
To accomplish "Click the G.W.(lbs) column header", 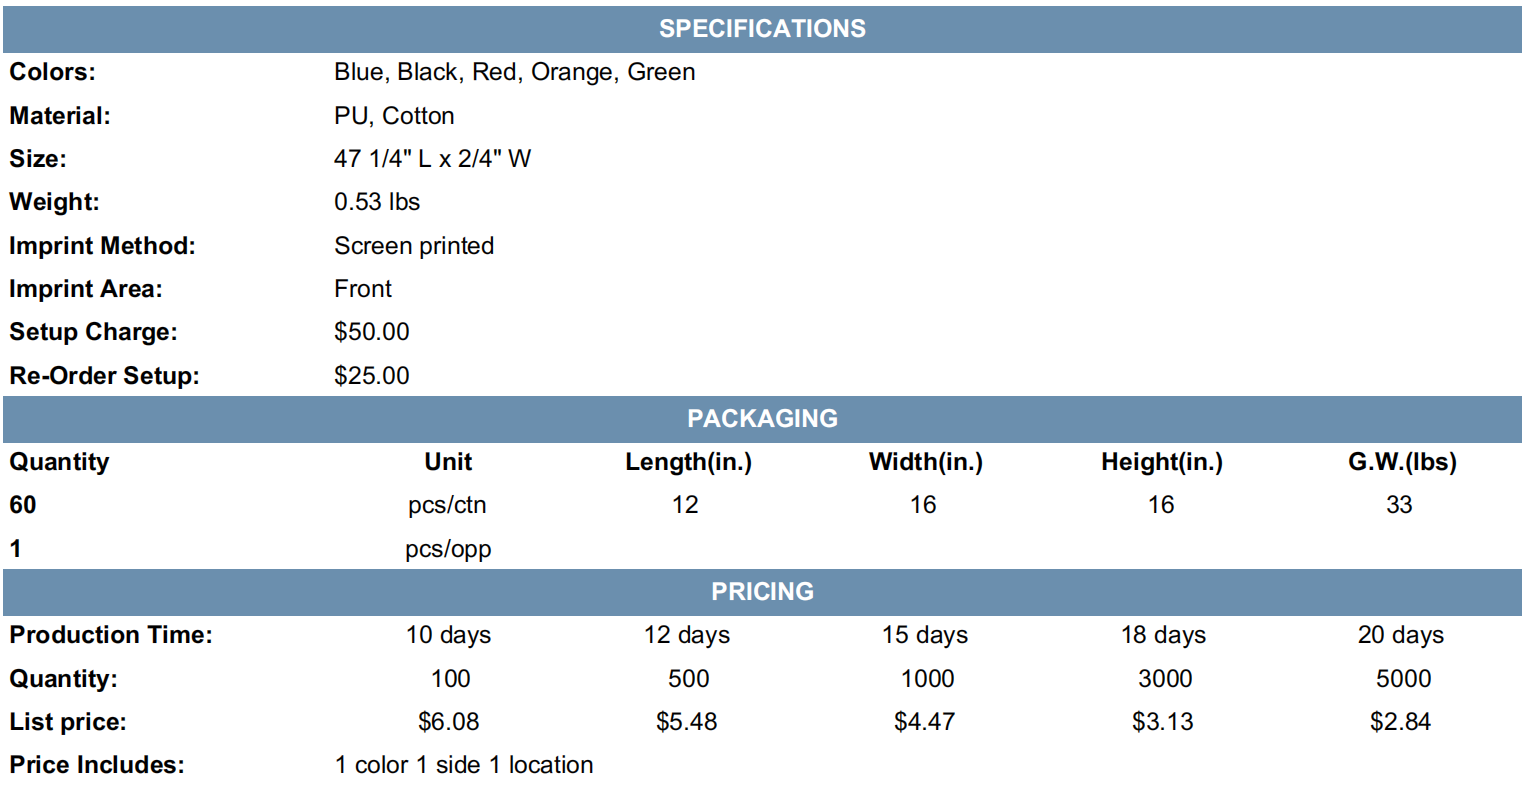I will tap(1402, 462).
